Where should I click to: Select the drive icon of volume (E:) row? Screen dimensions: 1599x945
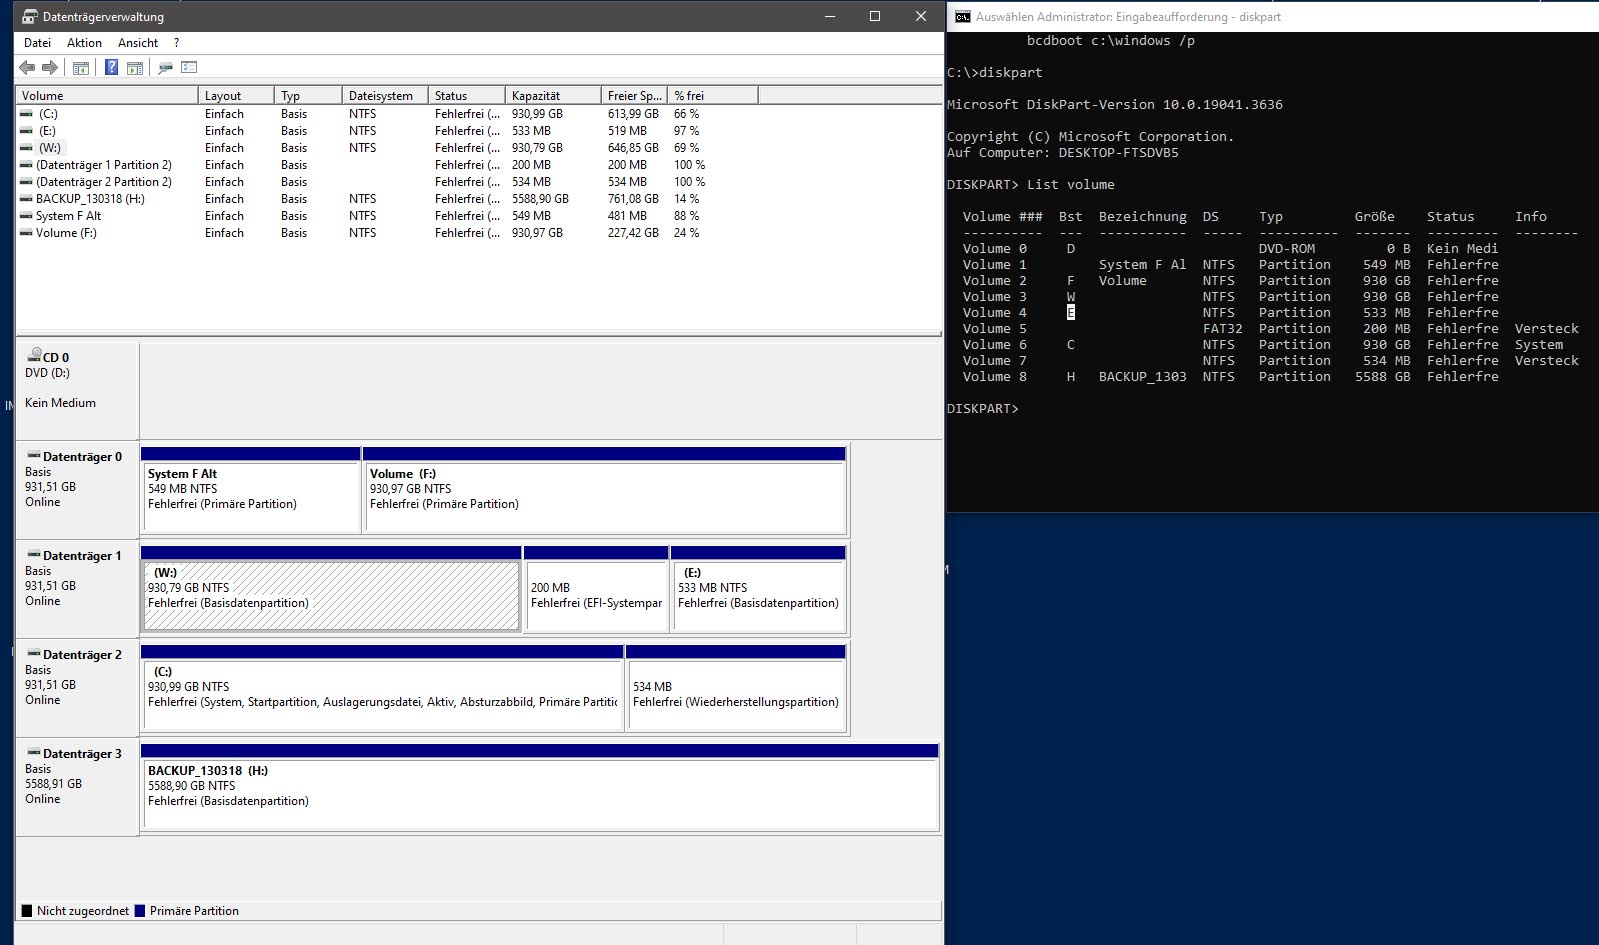[26, 131]
